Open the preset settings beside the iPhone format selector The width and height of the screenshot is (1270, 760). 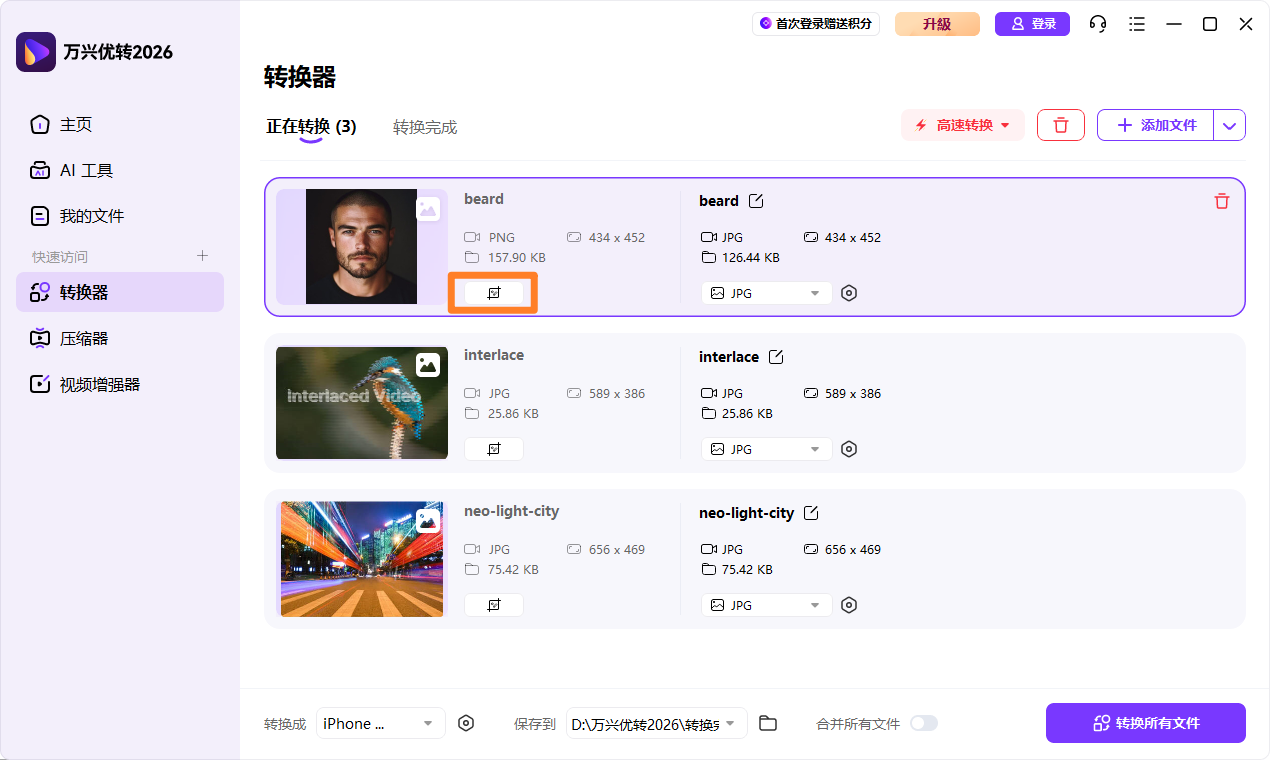coord(466,723)
